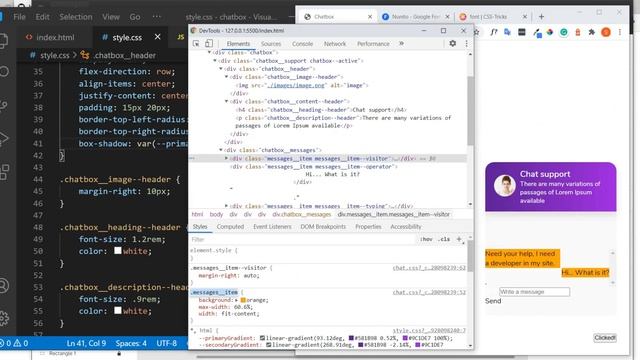Switch to the Console panel in DevTools
This screenshot has height=360, width=640.
[x=302, y=44]
